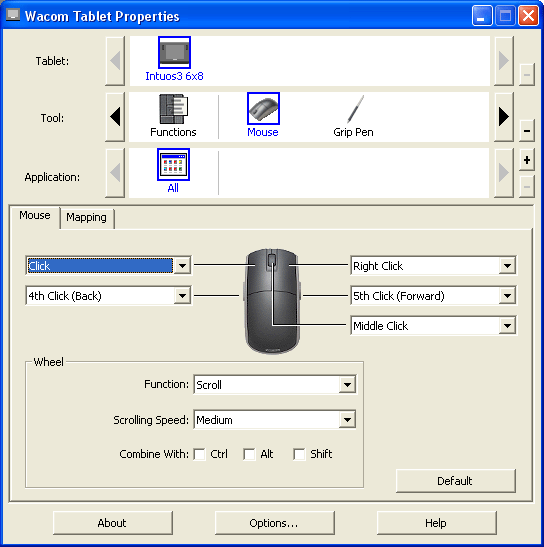Minimize the Wacom Tablet Properties window
The height and width of the screenshot is (547, 544).
coord(482,16)
